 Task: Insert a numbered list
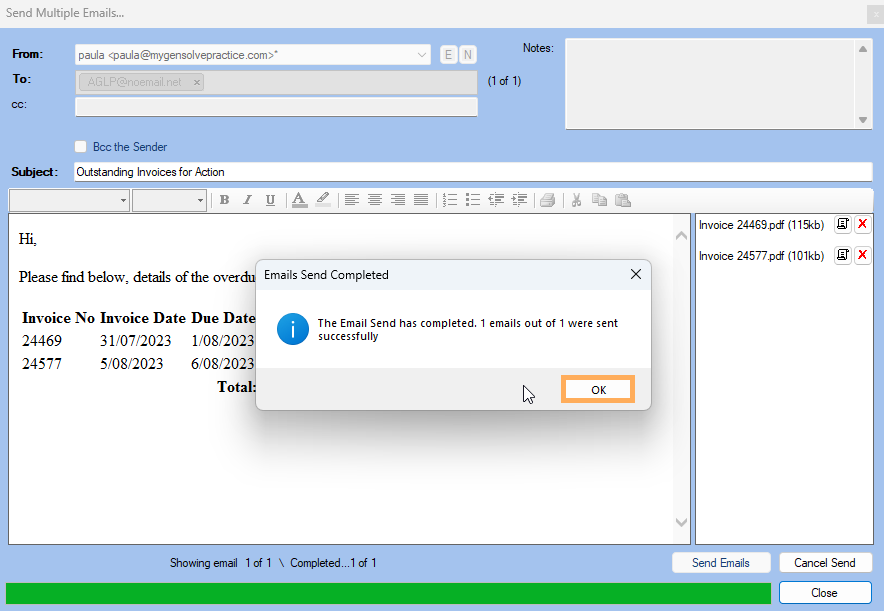tap(450, 200)
